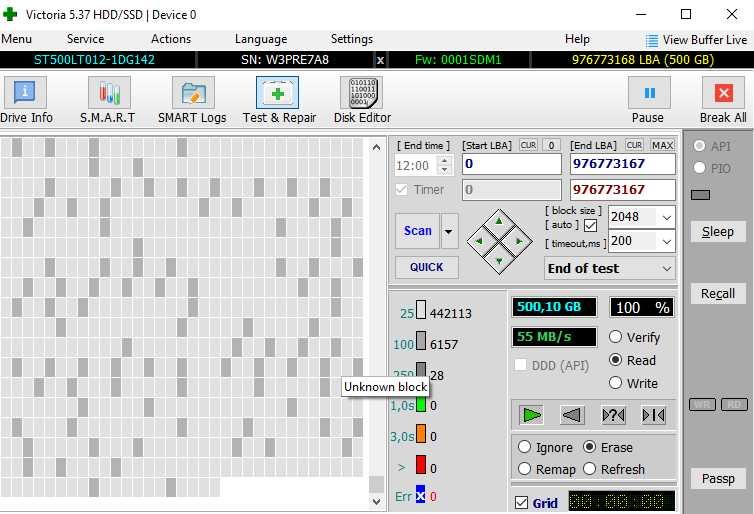Select Ignore error action
The height and width of the screenshot is (514, 754).
pyautogui.click(x=524, y=447)
